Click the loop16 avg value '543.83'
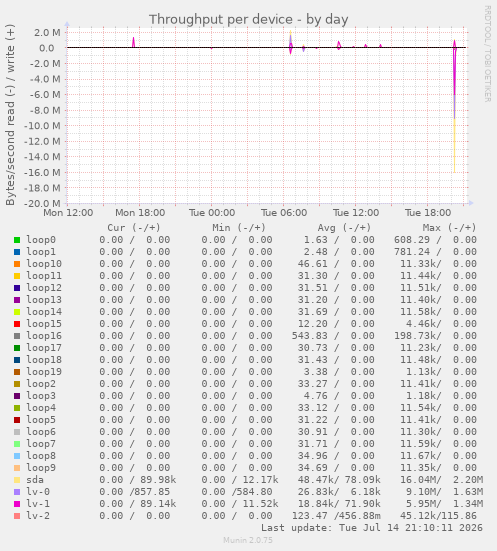Screen dimensions: 497x551 pyautogui.click(x=309, y=336)
